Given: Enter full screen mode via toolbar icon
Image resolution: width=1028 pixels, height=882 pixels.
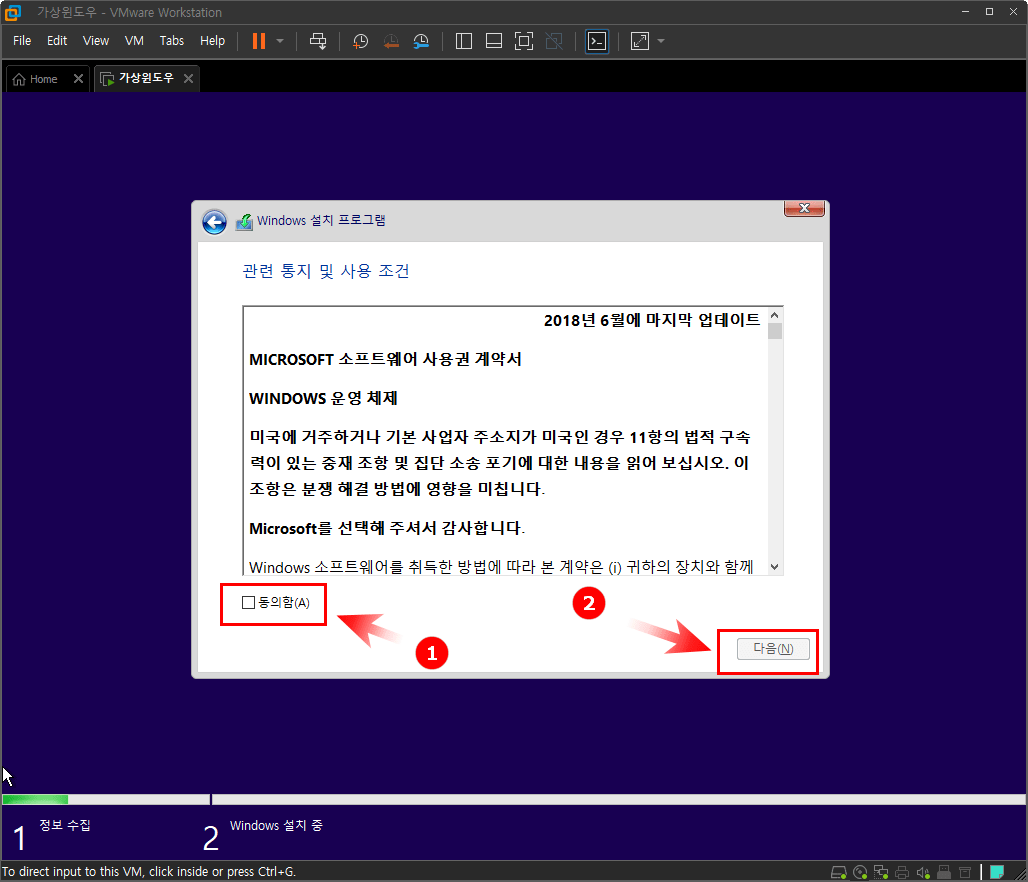Looking at the screenshot, I should pyautogui.click(x=524, y=41).
